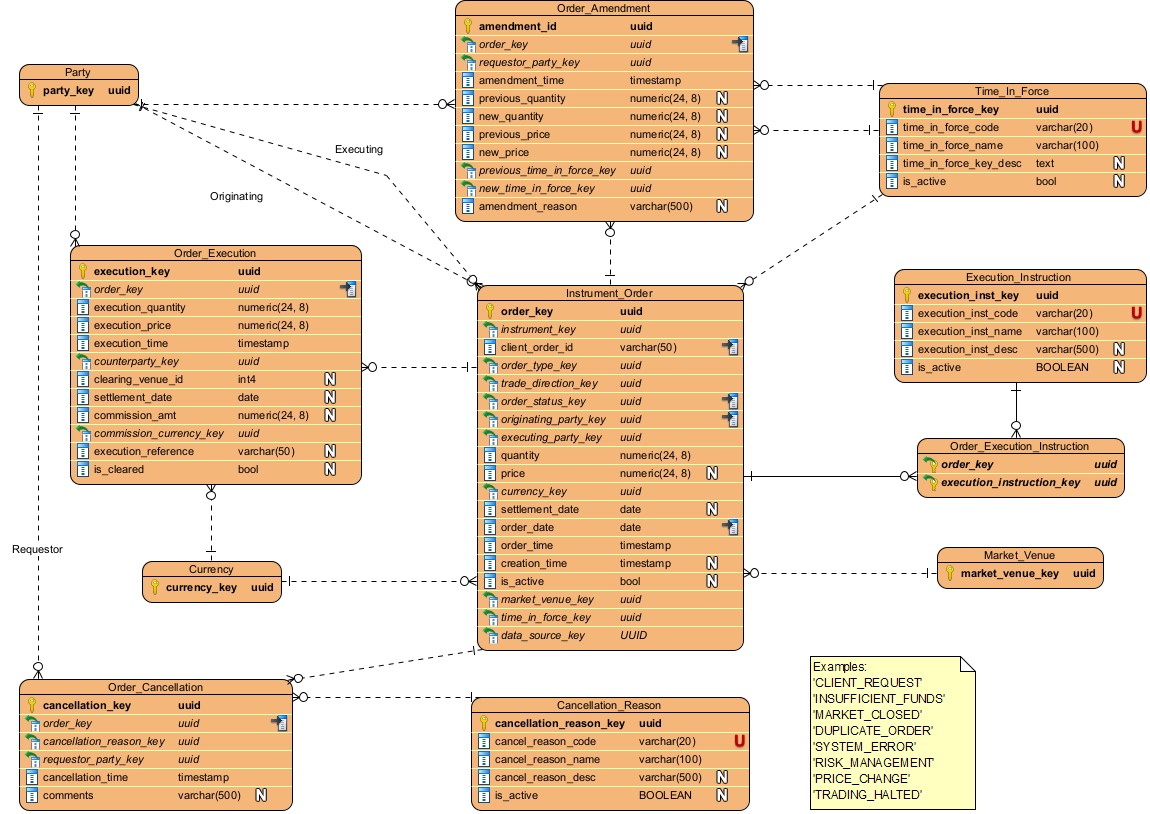Image resolution: width=1150 pixels, height=814 pixels.
Task: Click the unique U marker on time_in_force_code
Action: click(x=1136, y=127)
